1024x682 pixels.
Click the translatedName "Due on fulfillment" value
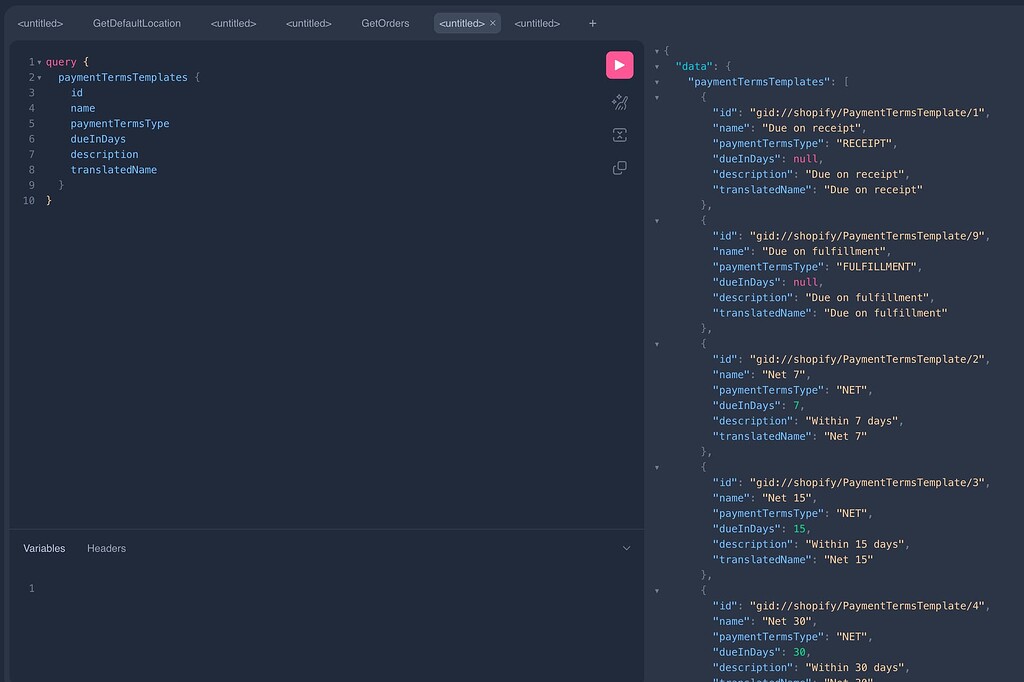point(886,313)
